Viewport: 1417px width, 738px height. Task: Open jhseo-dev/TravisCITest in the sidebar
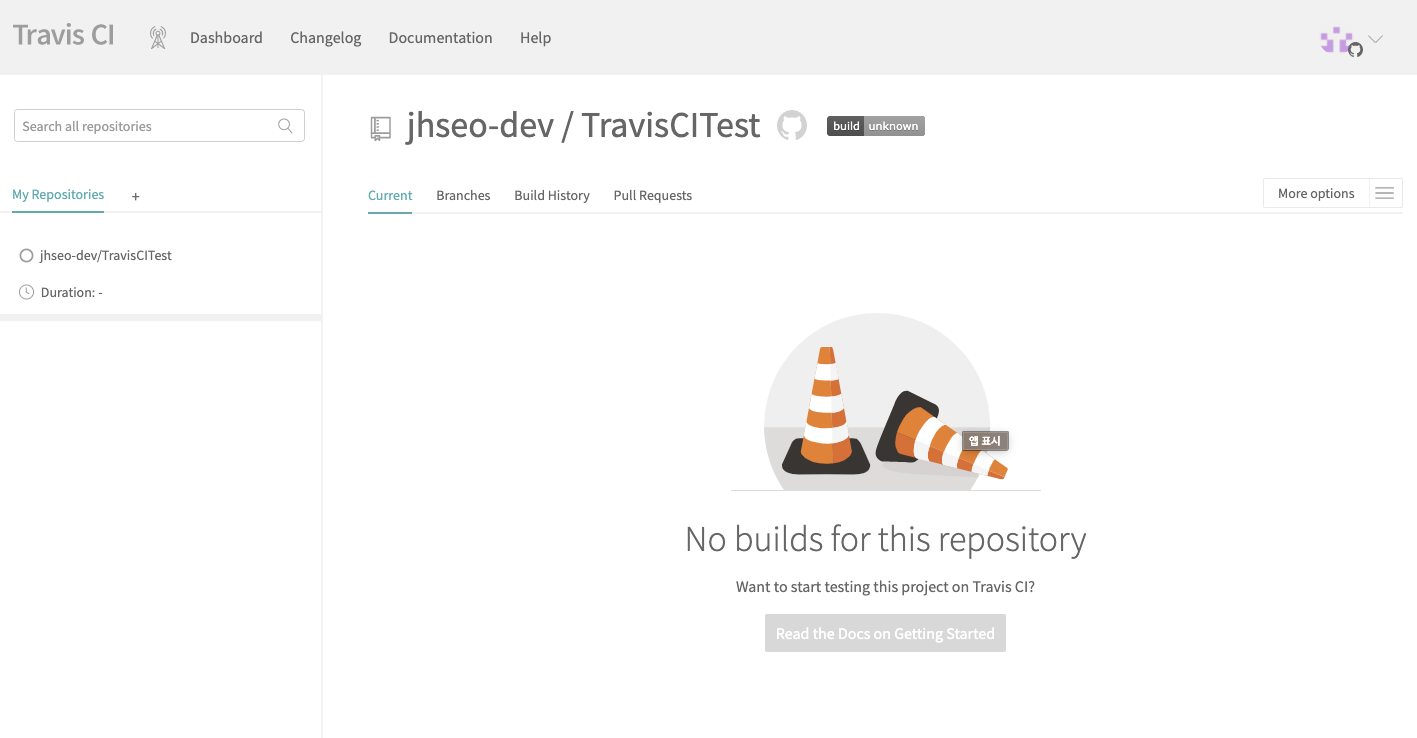(106, 256)
